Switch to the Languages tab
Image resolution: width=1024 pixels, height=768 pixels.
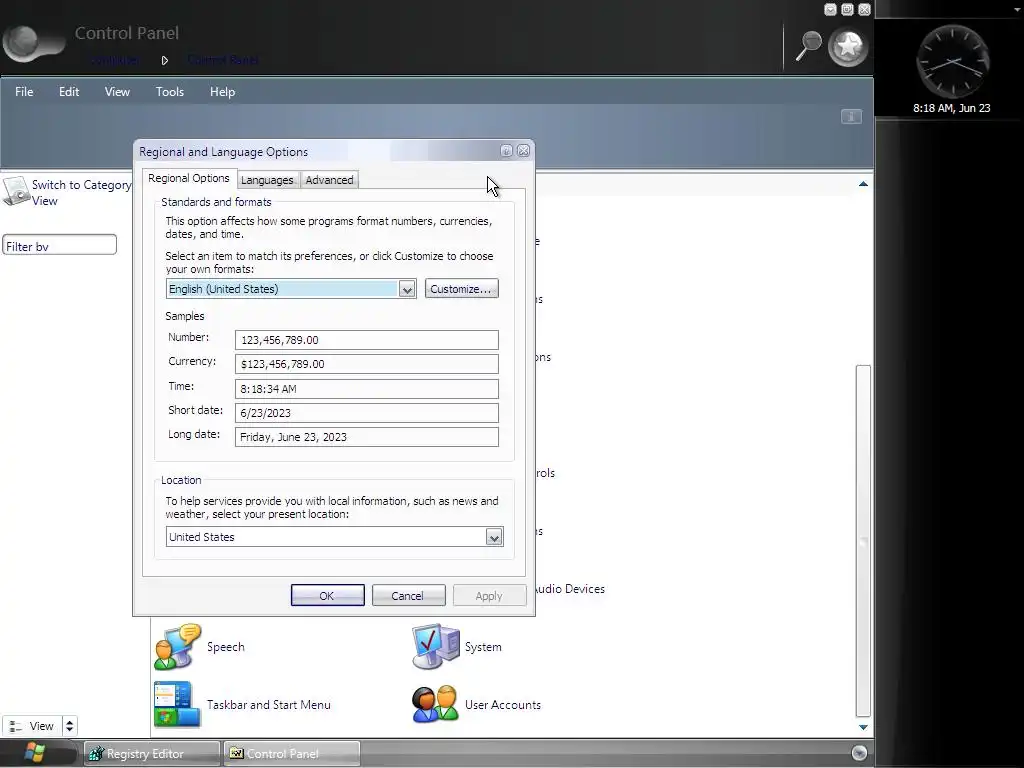267,180
